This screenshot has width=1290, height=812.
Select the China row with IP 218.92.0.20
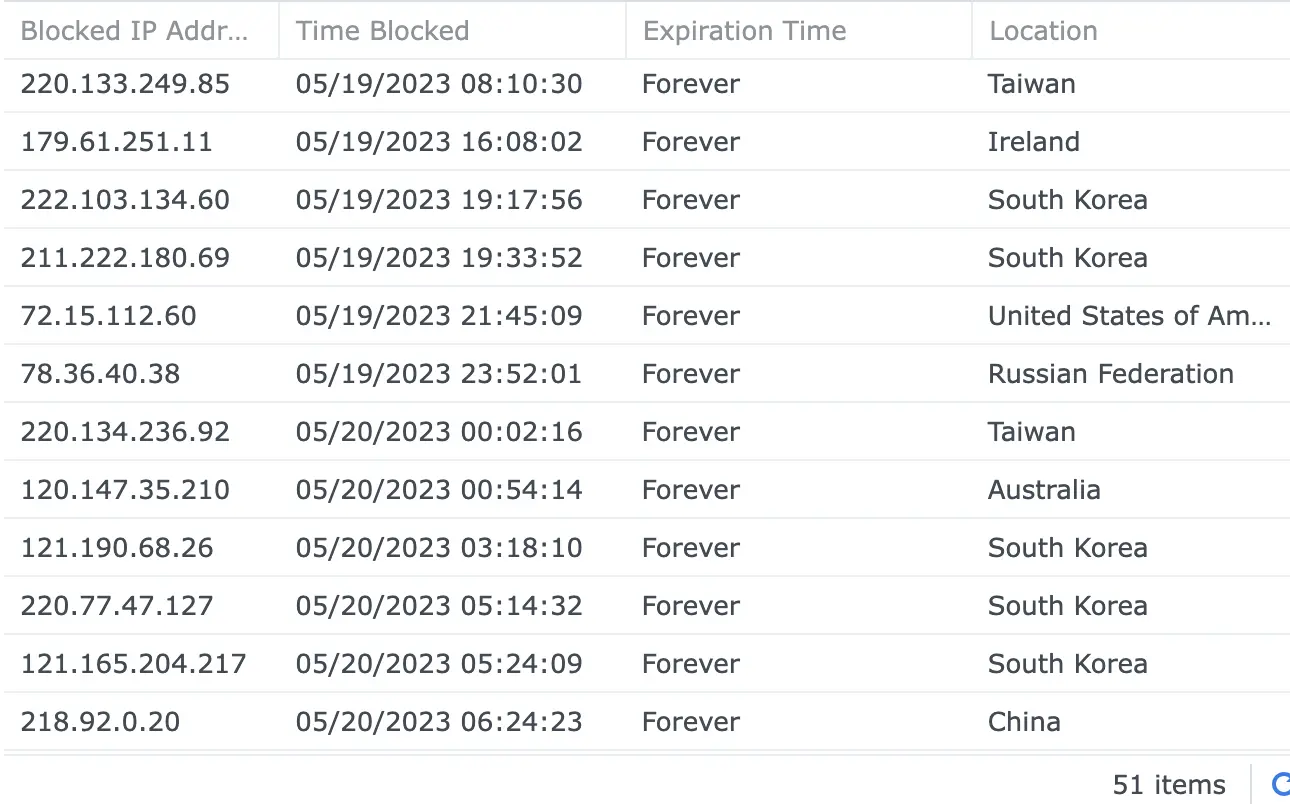(x=100, y=722)
